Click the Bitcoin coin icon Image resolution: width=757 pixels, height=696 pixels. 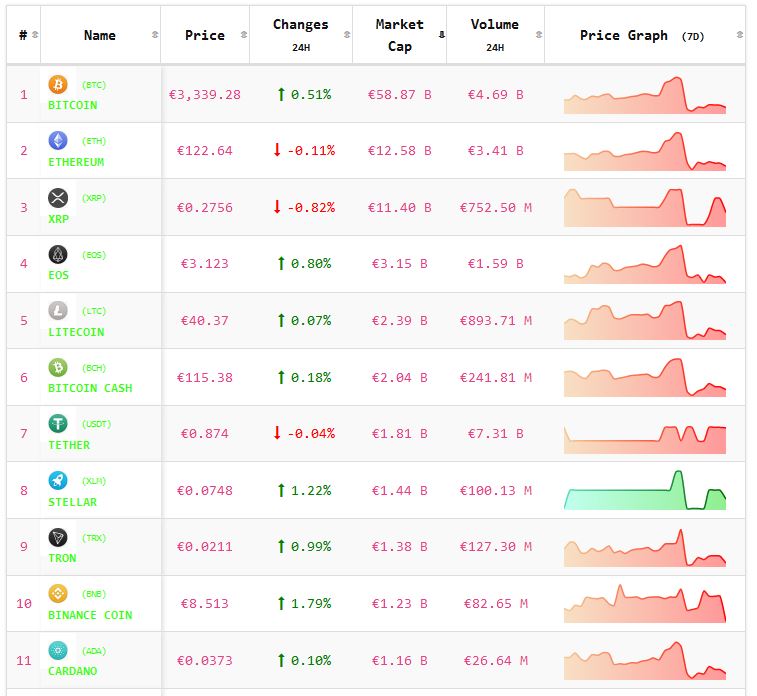coord(58,85)
